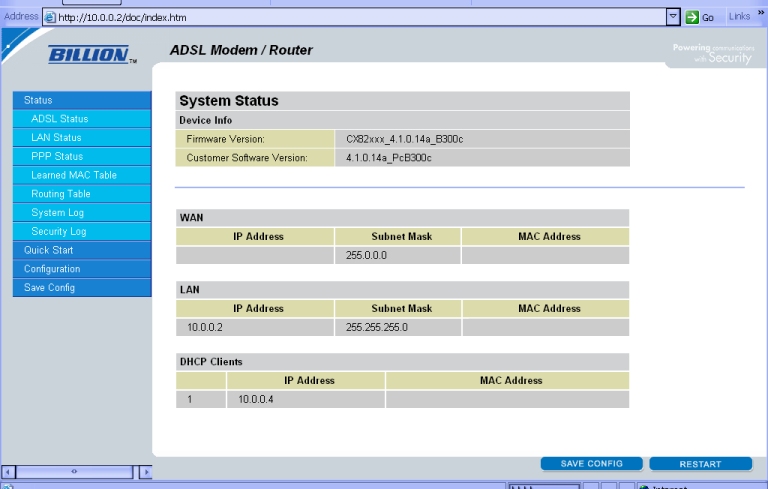Click the Device Info label
Image resolution: width=768 pixels, height=489 pixels.
(x=205, y=121)
